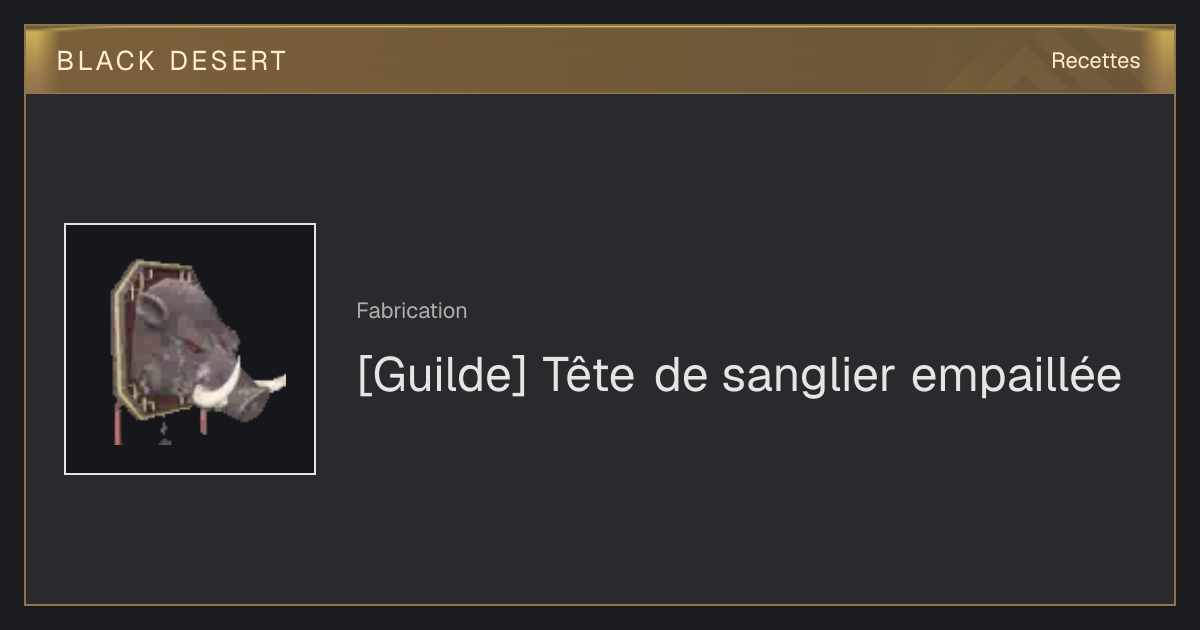
Task: Select the Fabrication category label
Action: tap(411, 311)
